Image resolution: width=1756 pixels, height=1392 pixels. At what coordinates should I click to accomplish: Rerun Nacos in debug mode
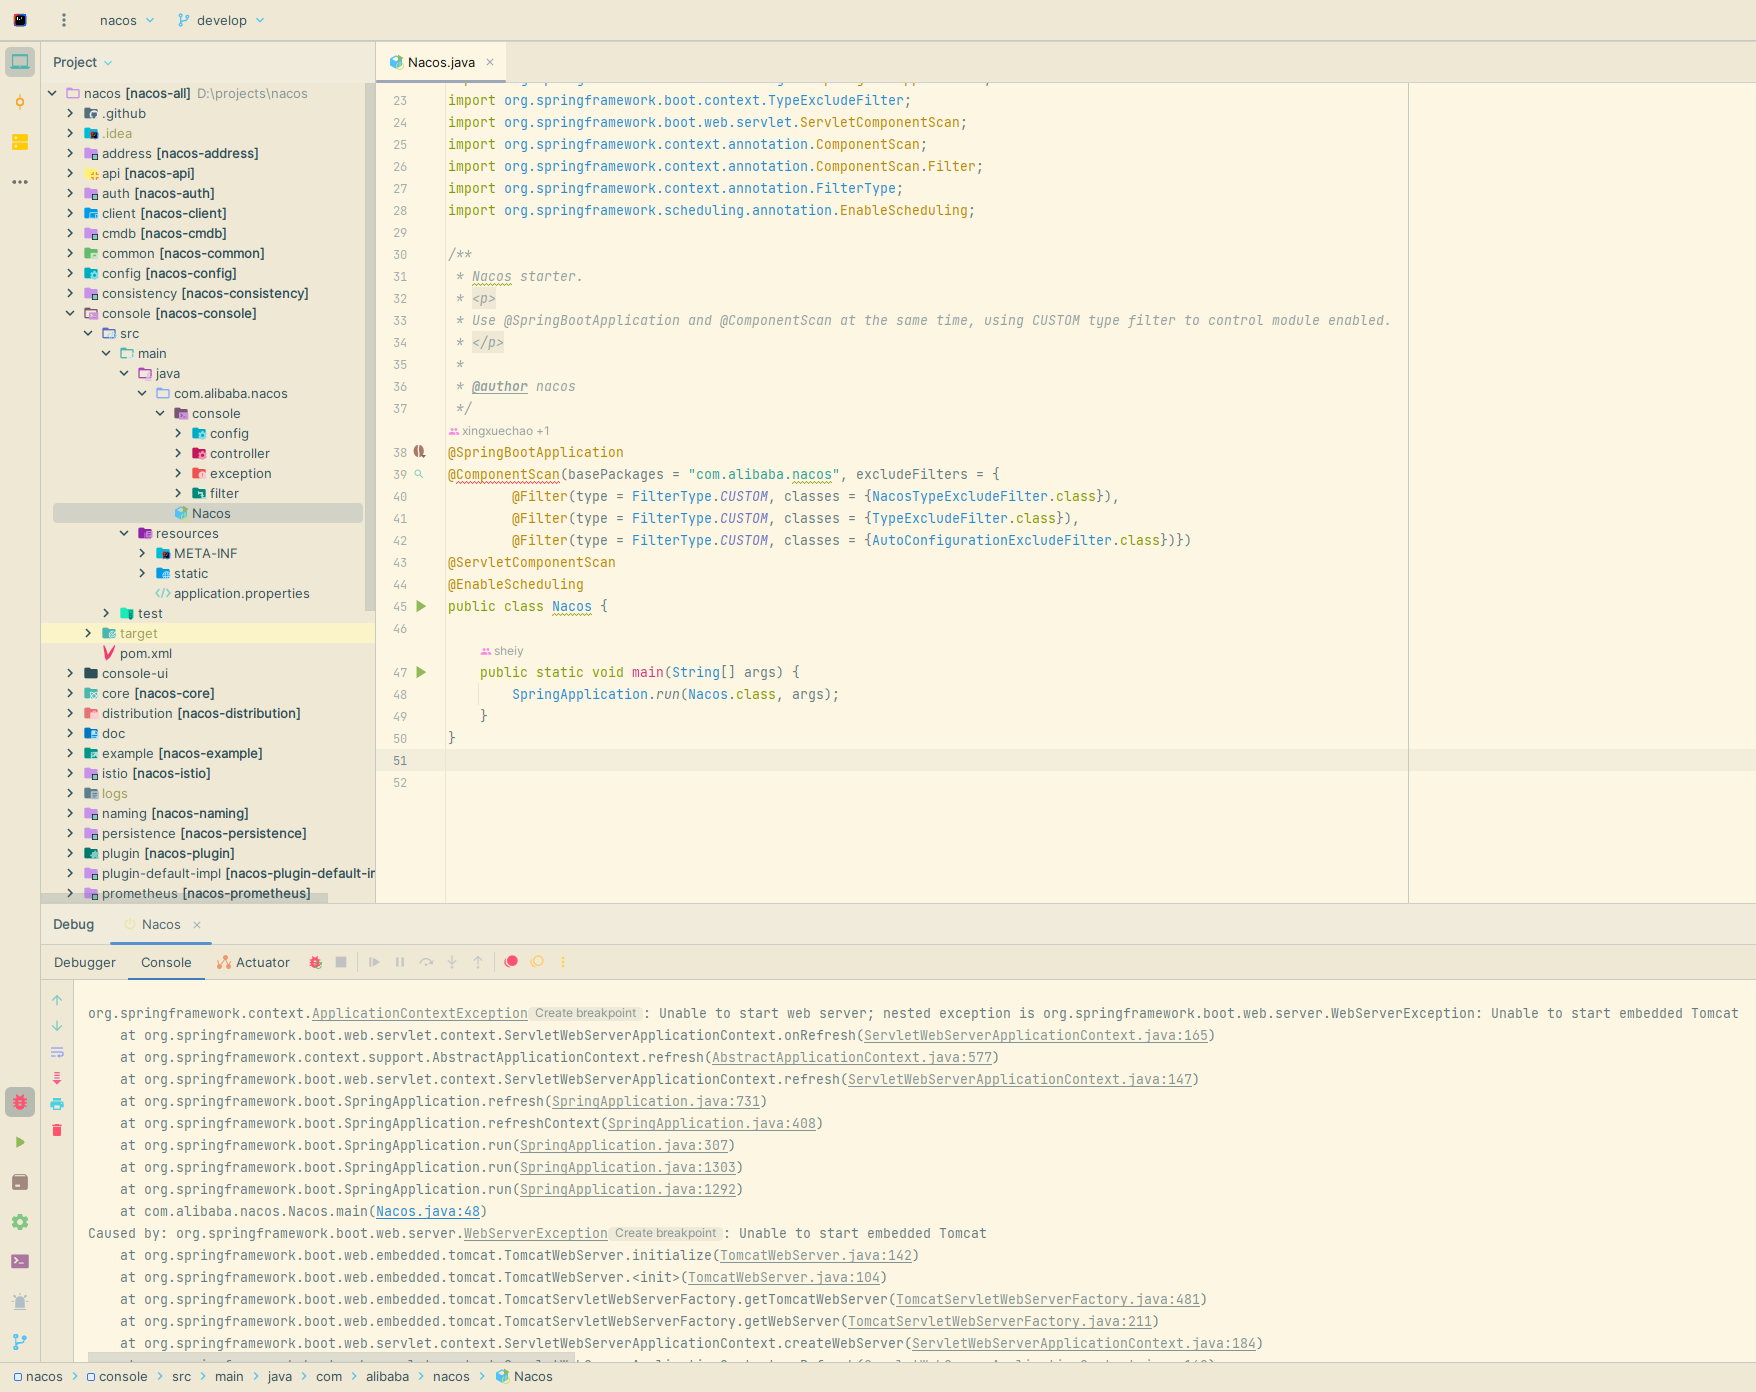click(x=315, y=962)
